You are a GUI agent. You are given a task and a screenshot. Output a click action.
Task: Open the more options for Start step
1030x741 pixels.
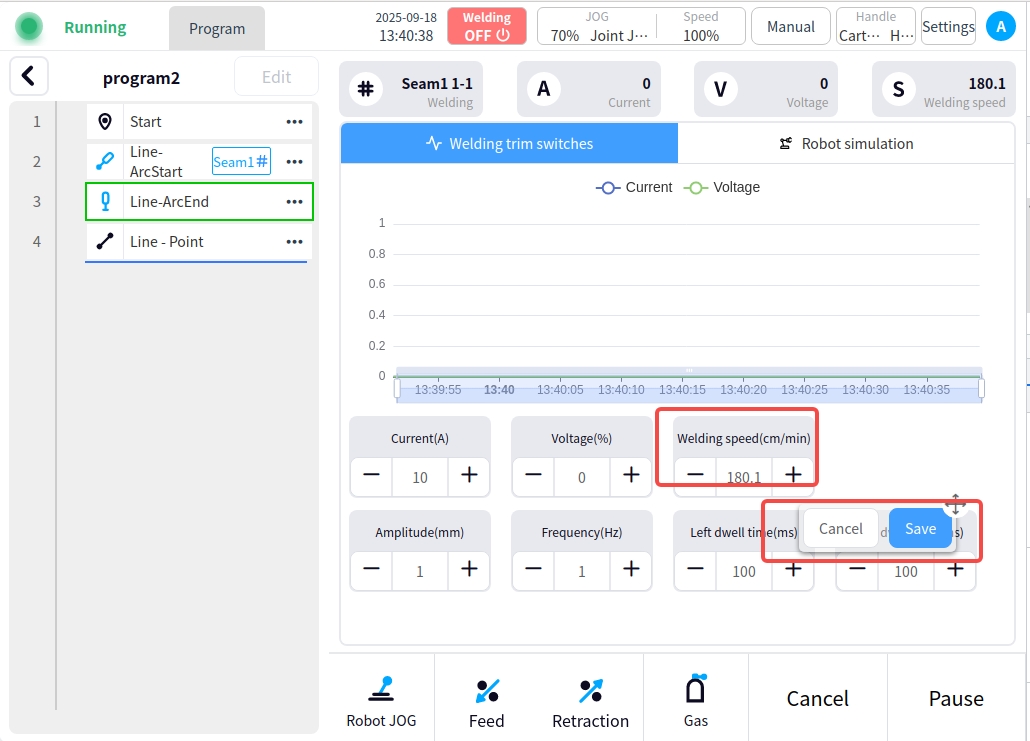294,122
